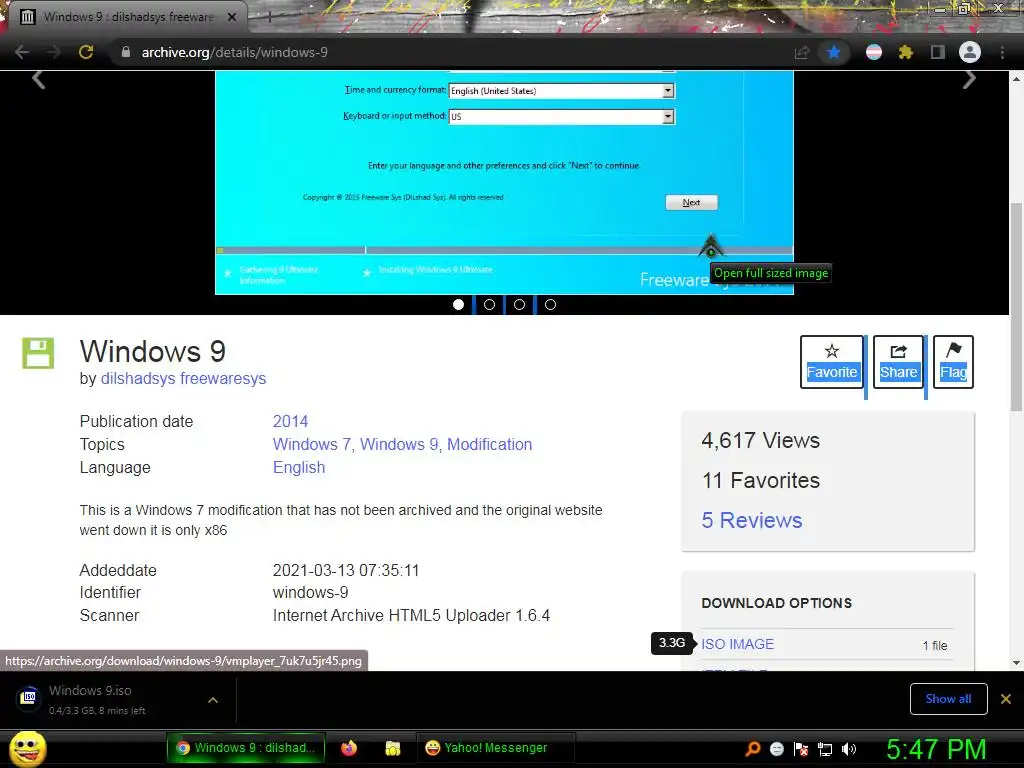Open the Windows 9 topic link
The width and height of the screenshot is (1024, 768).
pyautogui.click(x=399, y=444)
